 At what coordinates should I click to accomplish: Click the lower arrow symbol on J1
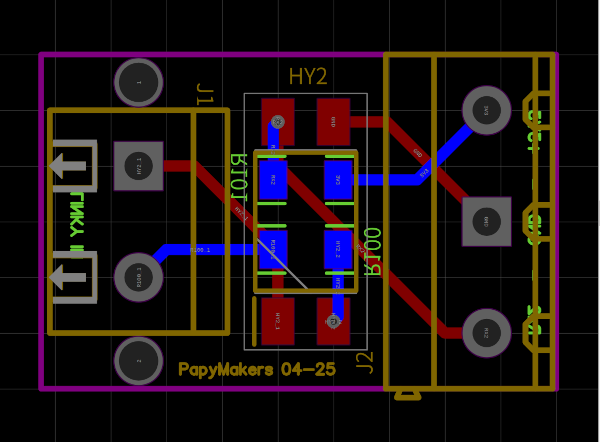click(x=68, y=277)
